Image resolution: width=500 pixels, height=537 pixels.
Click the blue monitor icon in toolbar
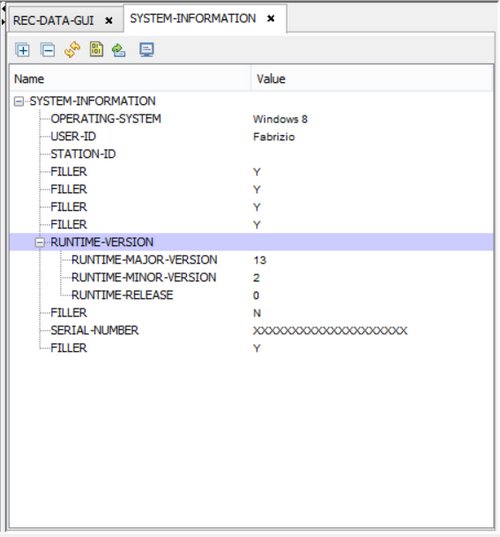click(147, 50)
